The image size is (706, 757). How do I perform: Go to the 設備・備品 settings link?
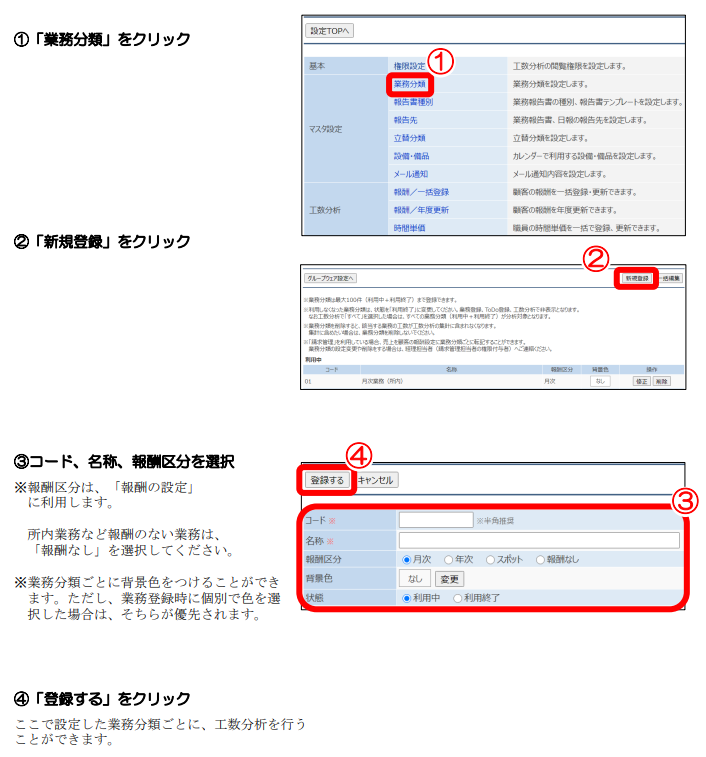click(x=413, y=156)
